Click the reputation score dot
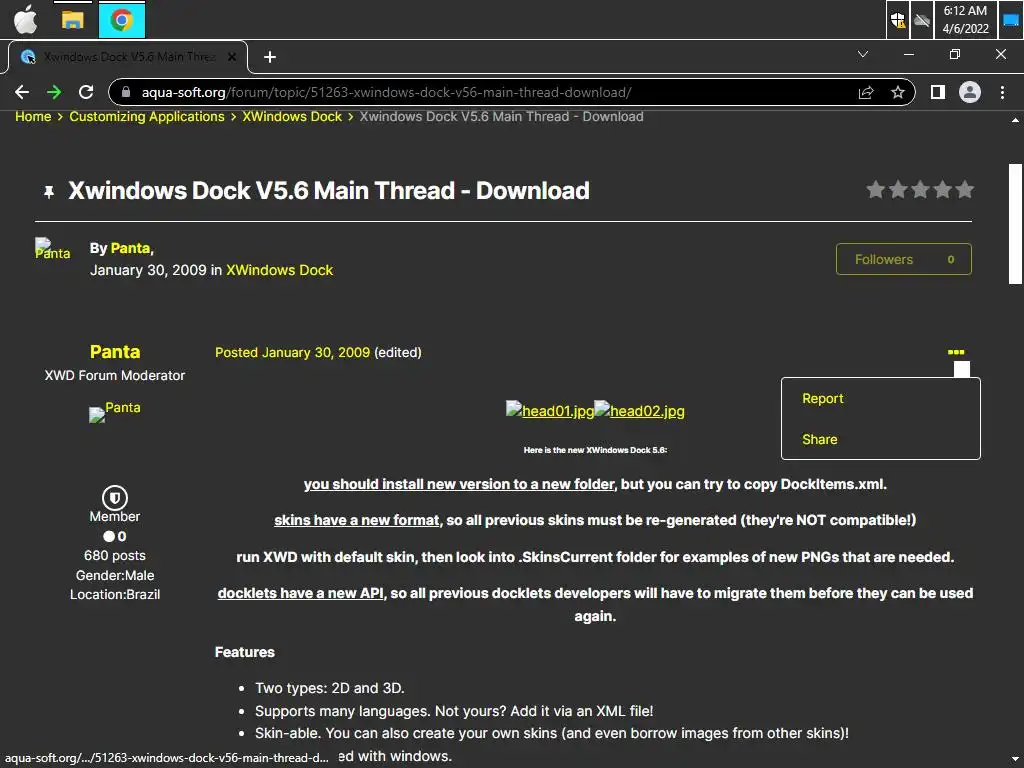This screenshot has height=768, width=1024. coord(109,536)
